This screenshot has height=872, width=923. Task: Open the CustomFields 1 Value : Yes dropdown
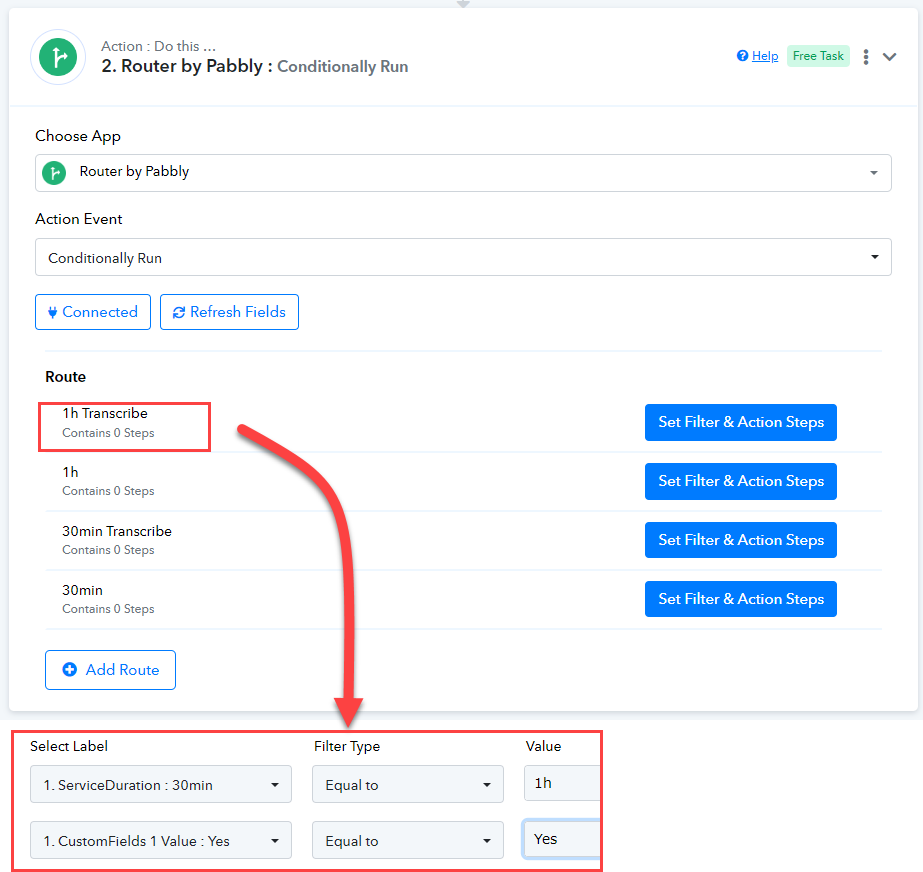161,840
